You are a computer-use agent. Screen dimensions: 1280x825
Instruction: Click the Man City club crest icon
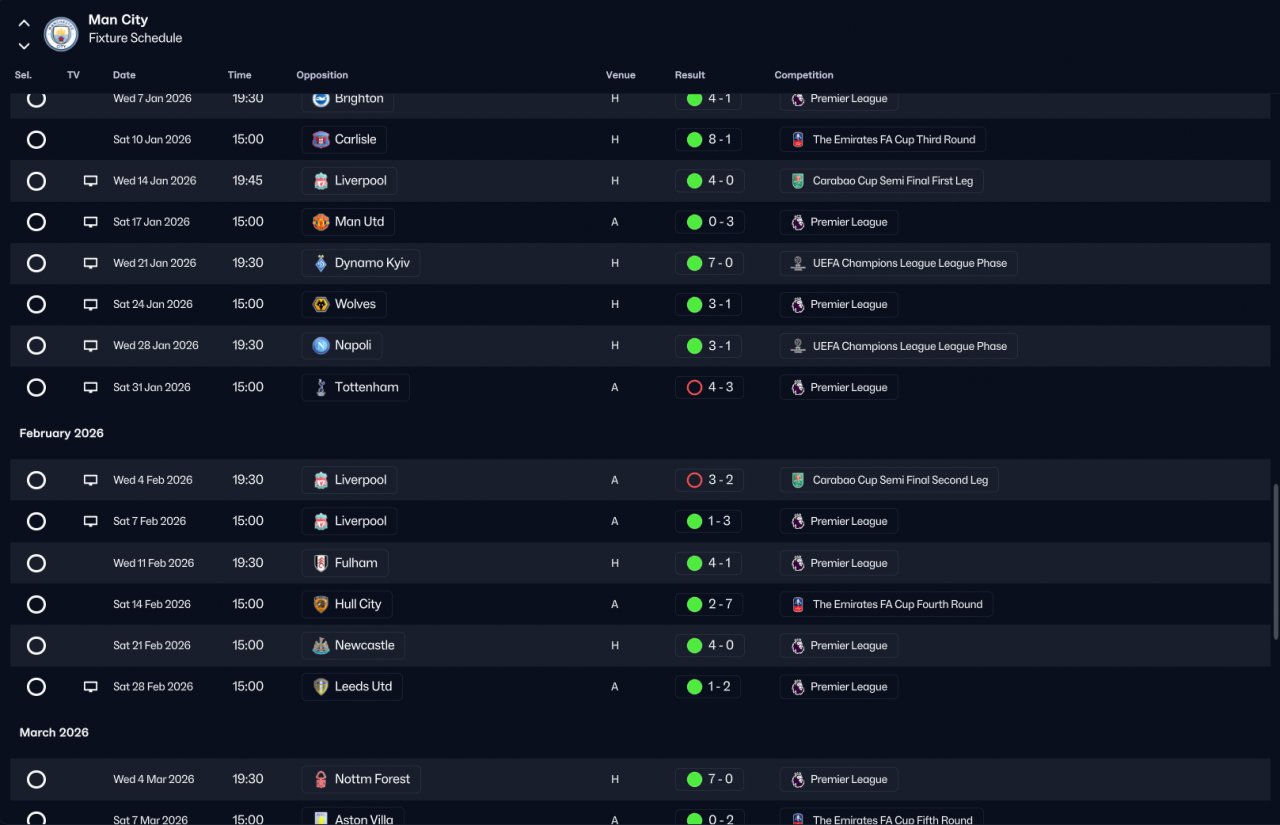[61, 34]
